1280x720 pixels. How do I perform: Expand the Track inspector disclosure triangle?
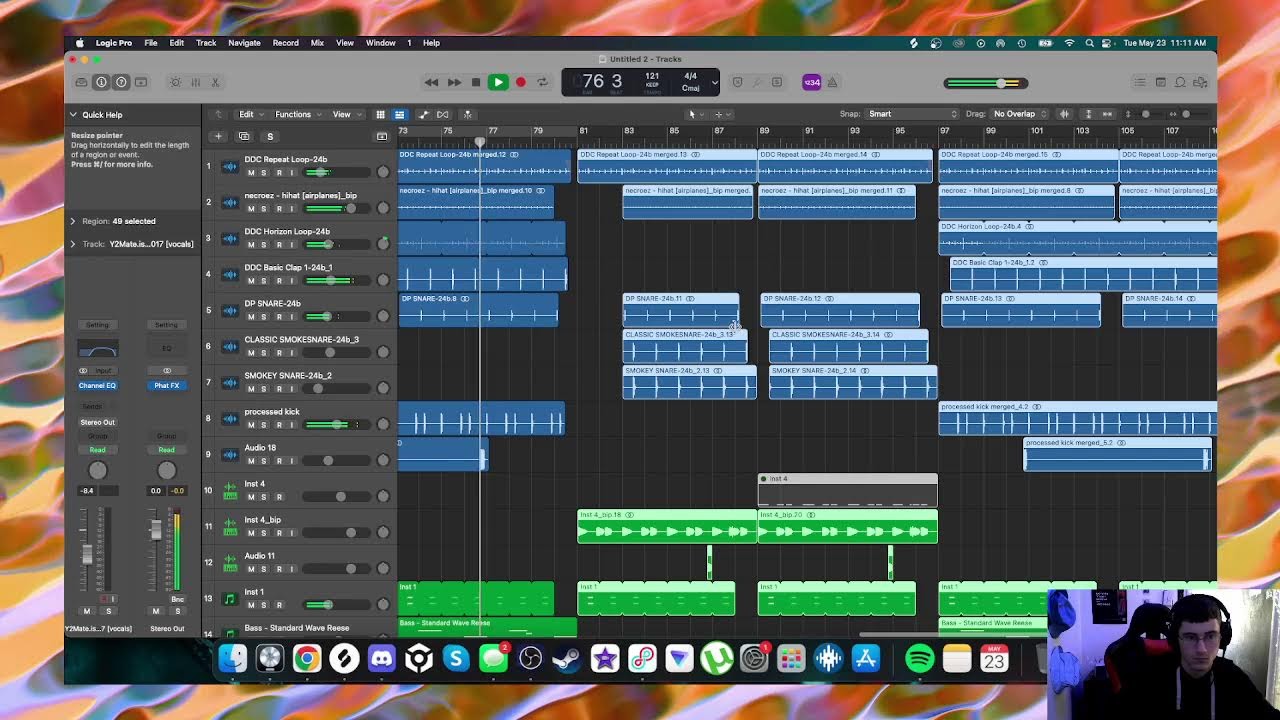[x=73, y=244]
